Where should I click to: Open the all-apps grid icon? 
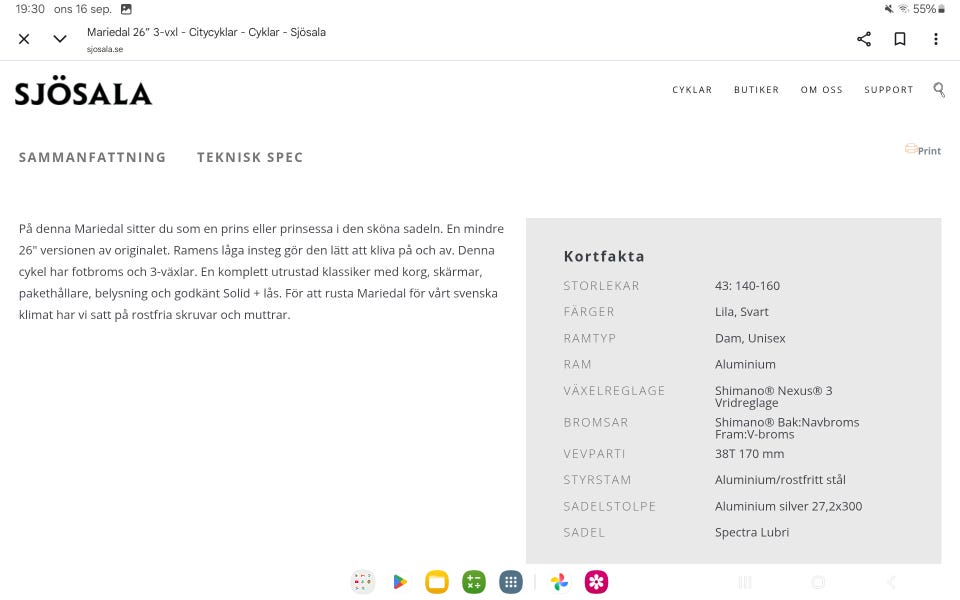511,582
